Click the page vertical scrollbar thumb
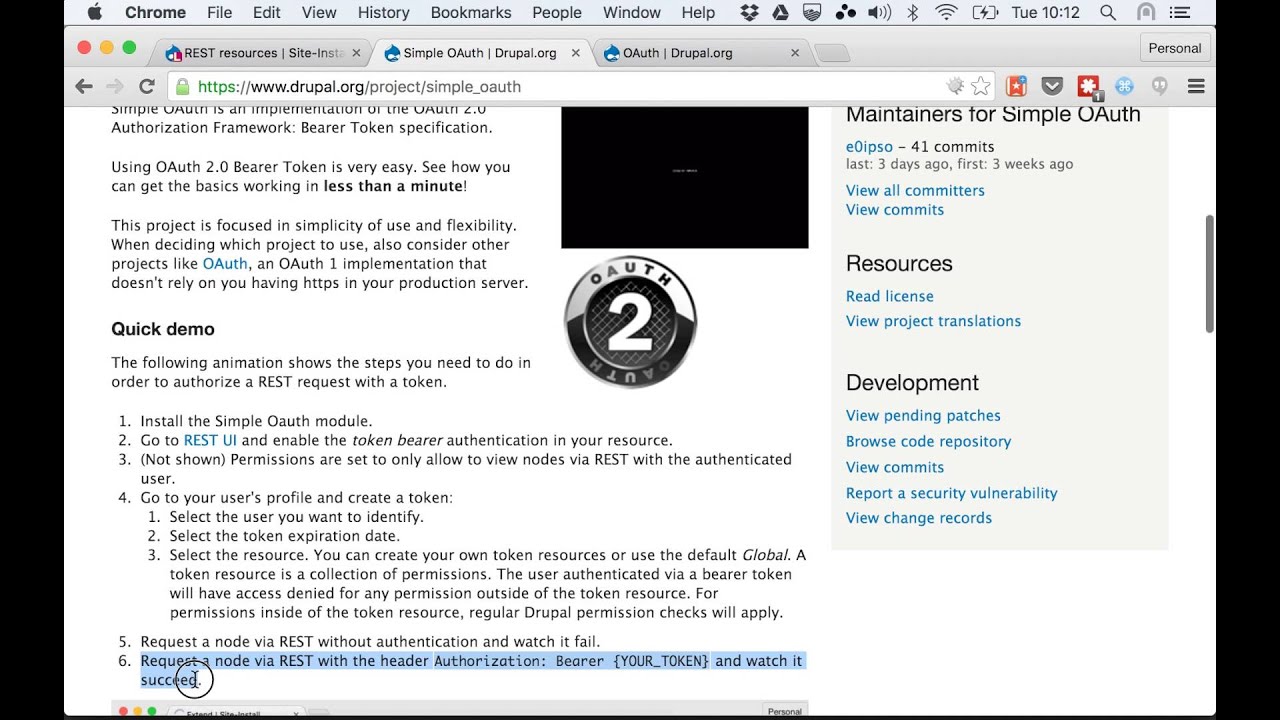1280x720 pixels. pyautogui.click(x=1209, y=274)
